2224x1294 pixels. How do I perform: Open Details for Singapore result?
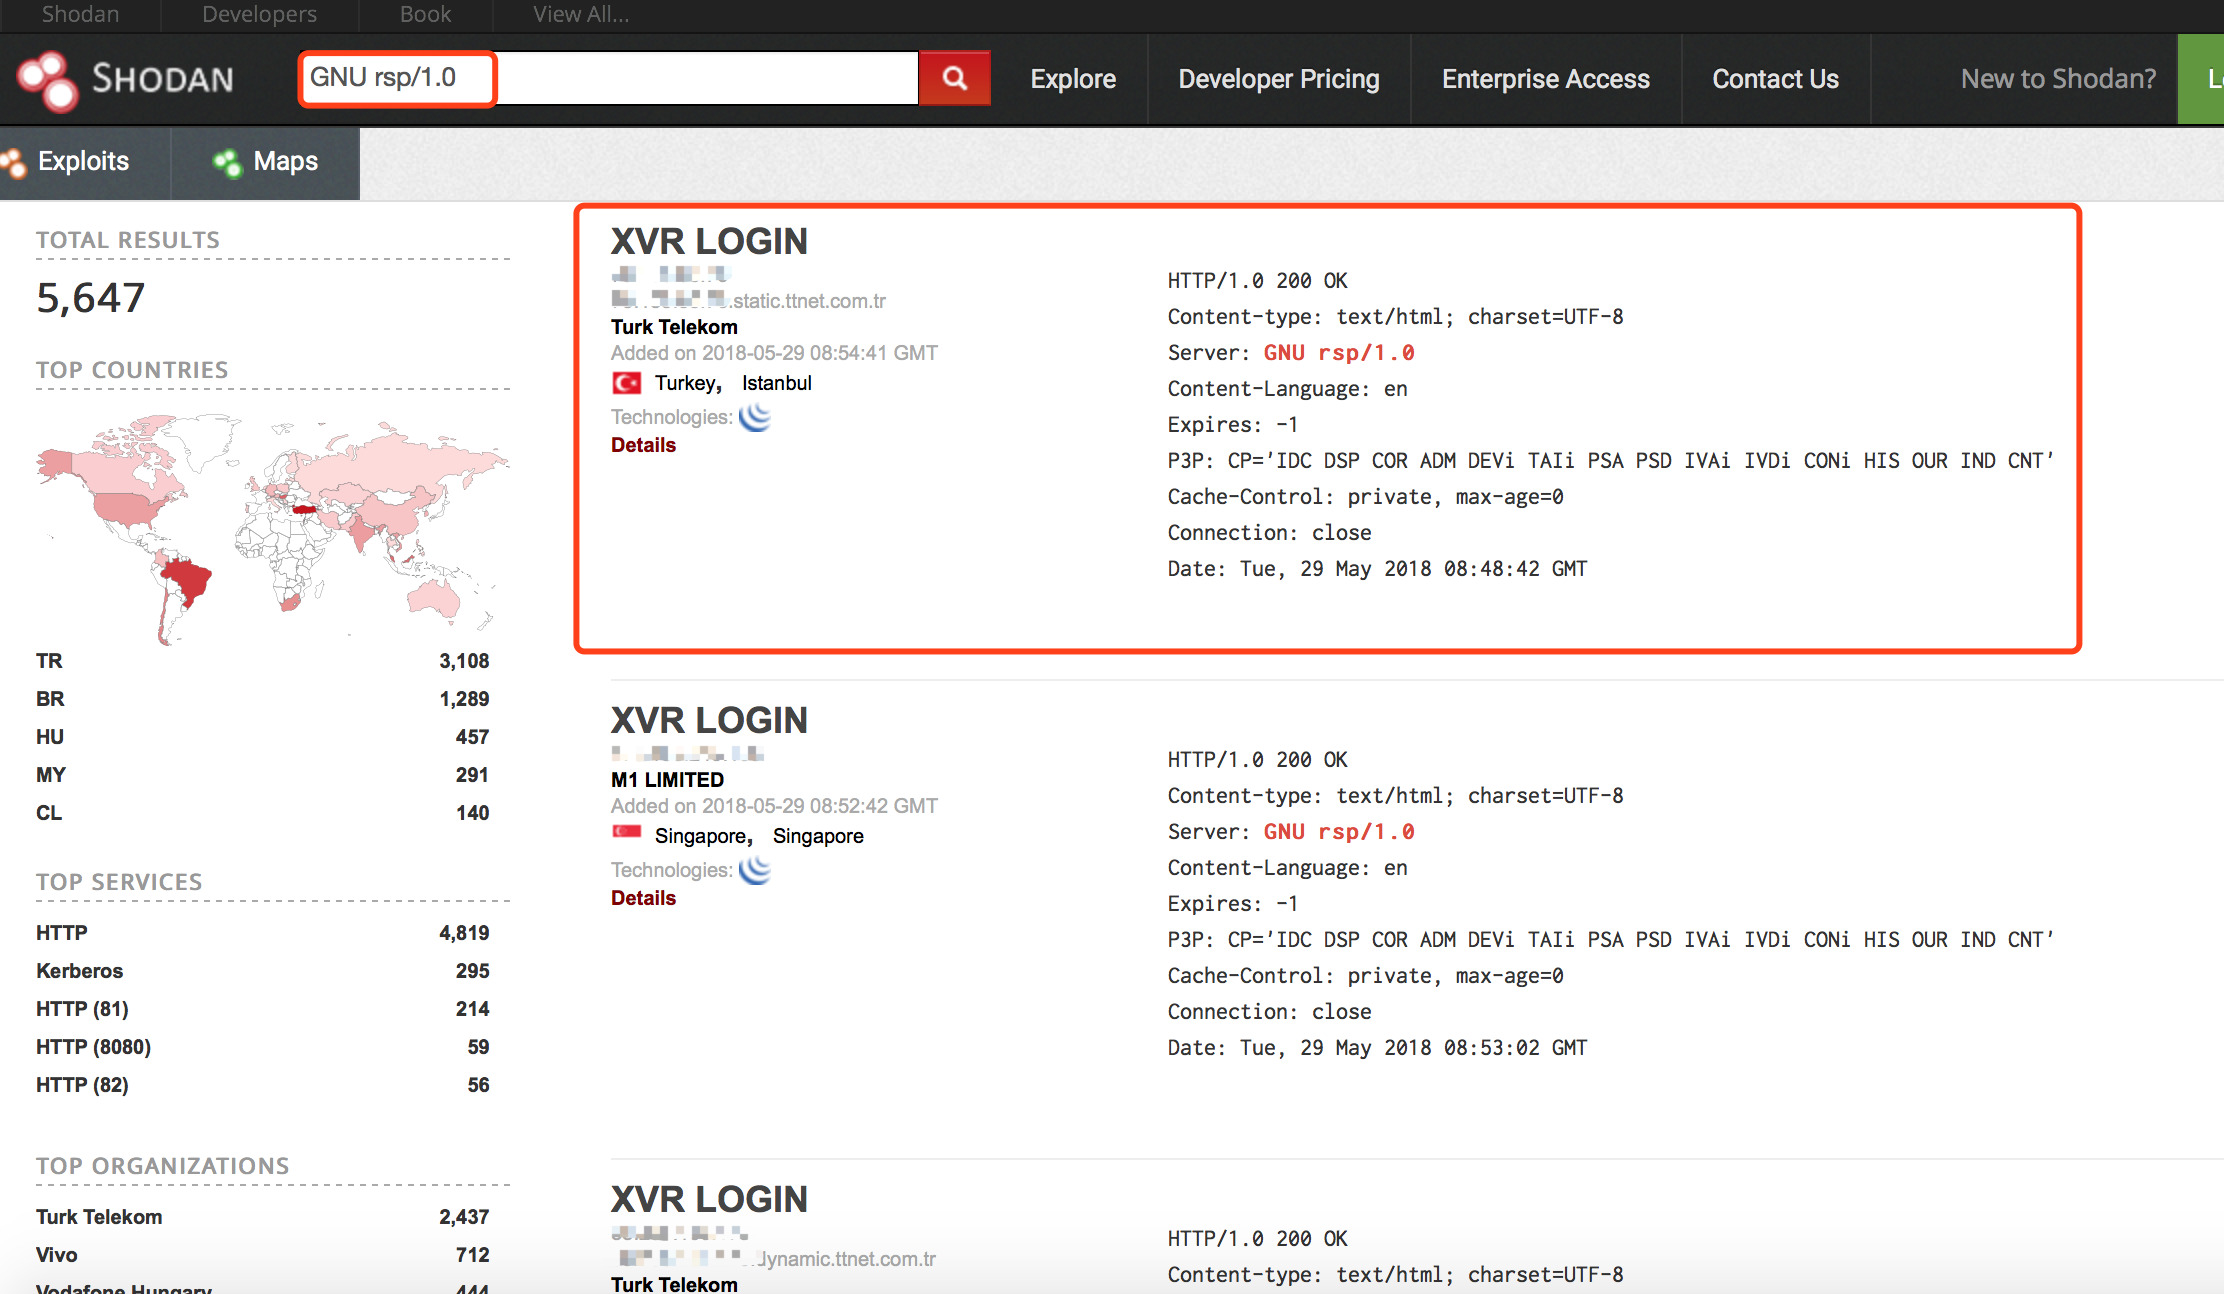643,898
